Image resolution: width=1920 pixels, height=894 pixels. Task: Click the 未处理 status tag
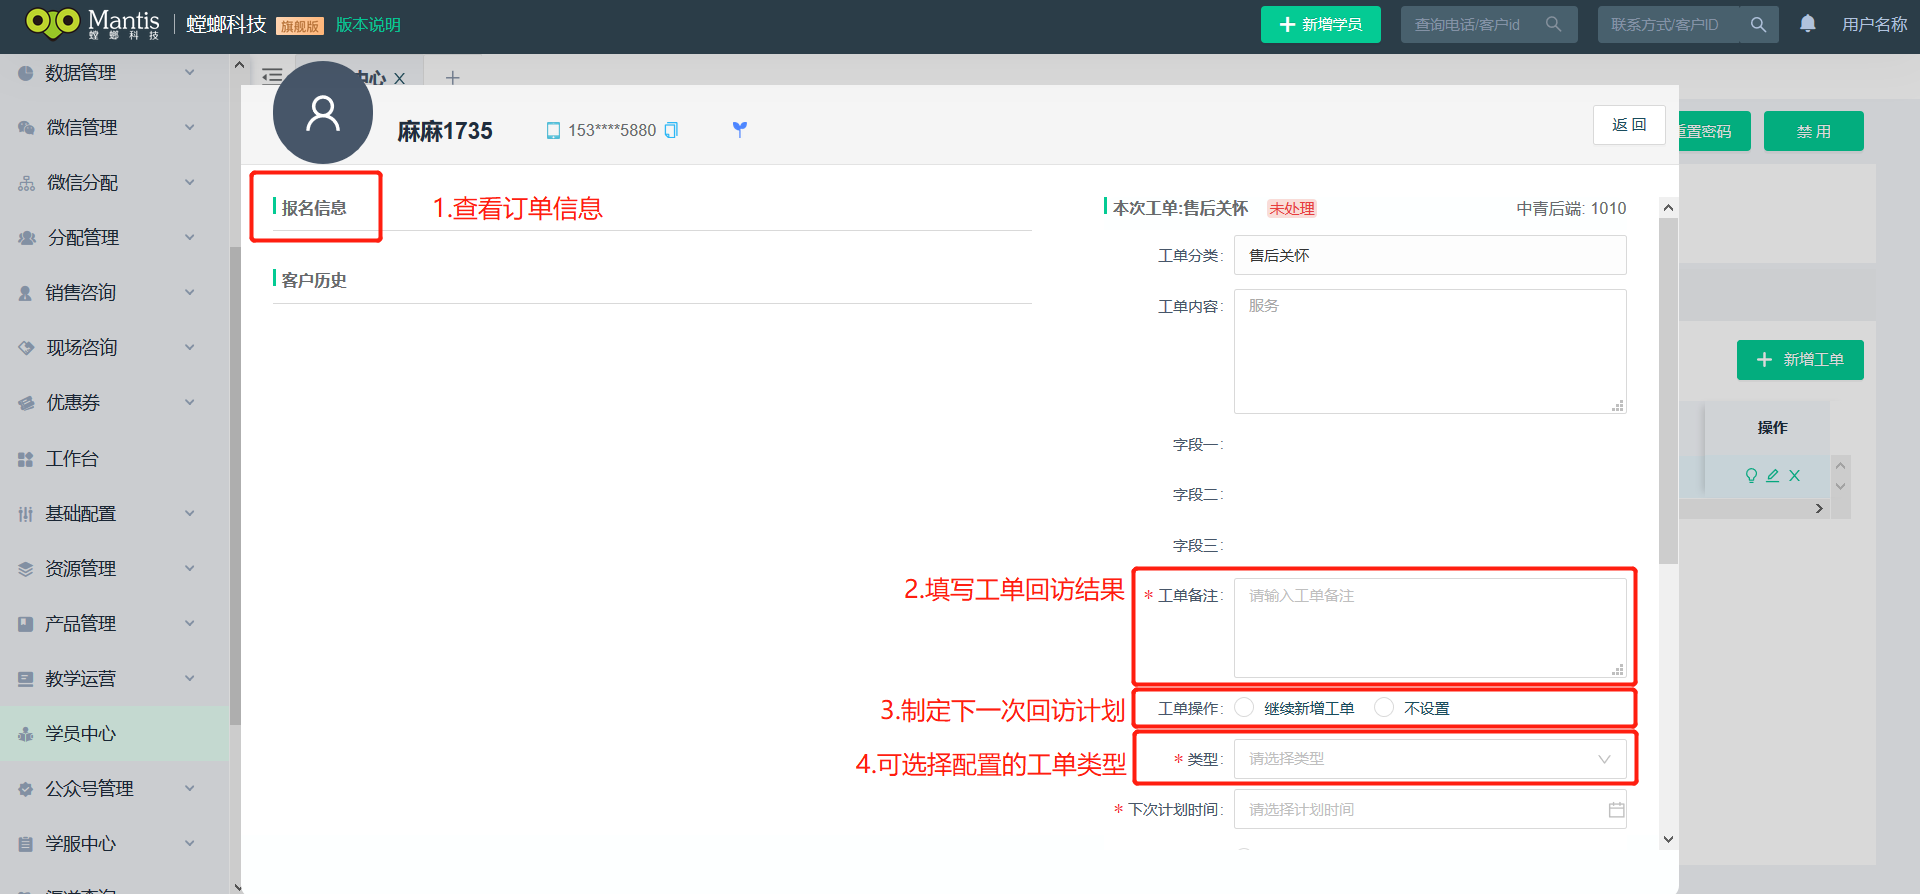[1292, 208]
